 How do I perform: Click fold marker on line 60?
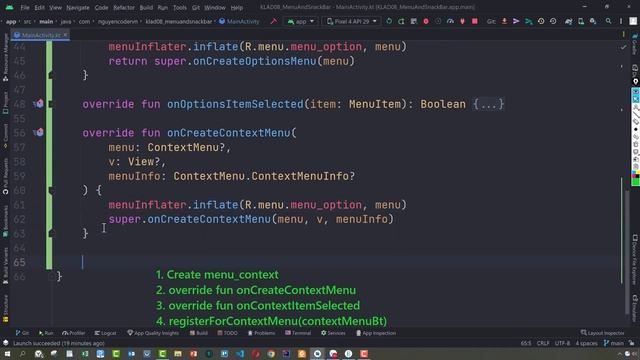point(51,190)
